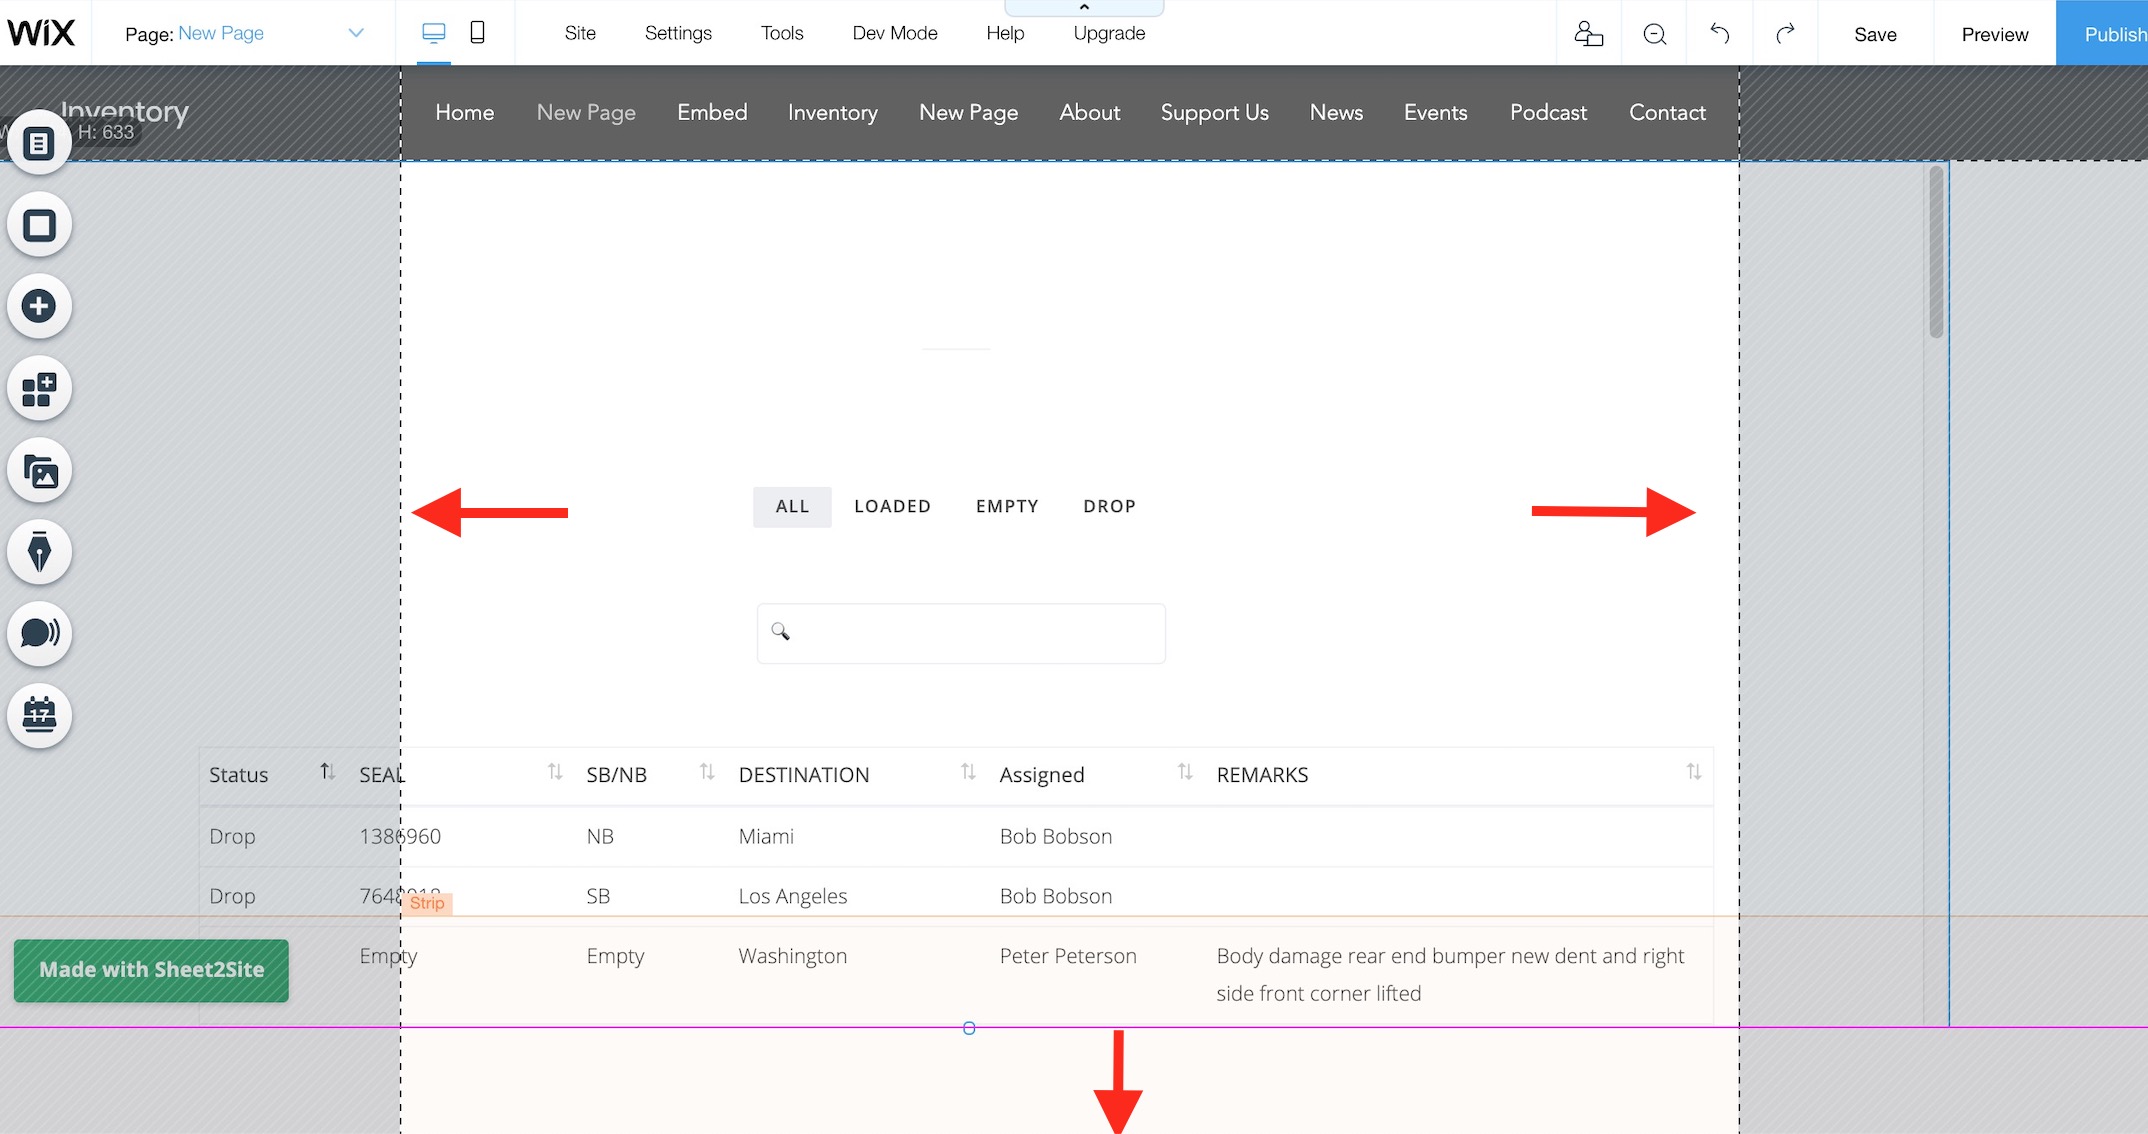Viewport: 2148px width, 1134px height.
Task: Open the Dev Mode menu
Action: click(894, 33)
